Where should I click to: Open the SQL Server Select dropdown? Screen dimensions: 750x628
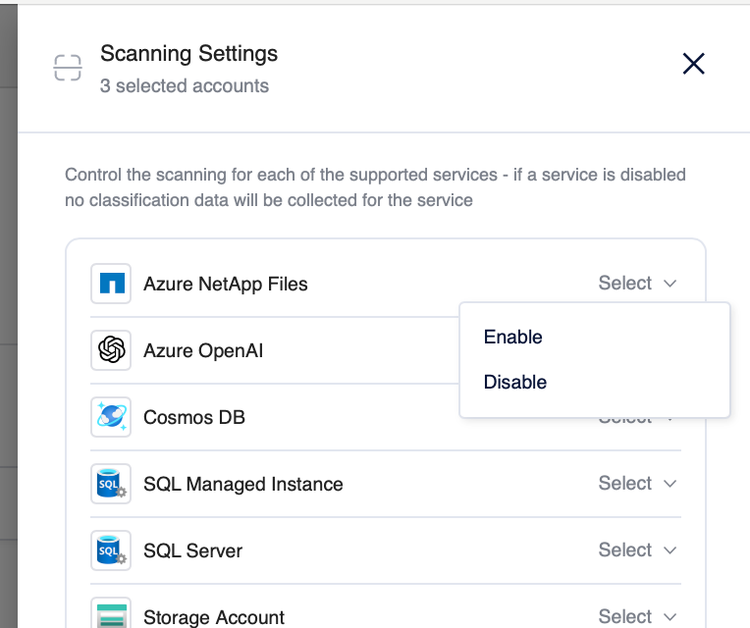pyautogui.click(x=638, y=550)
